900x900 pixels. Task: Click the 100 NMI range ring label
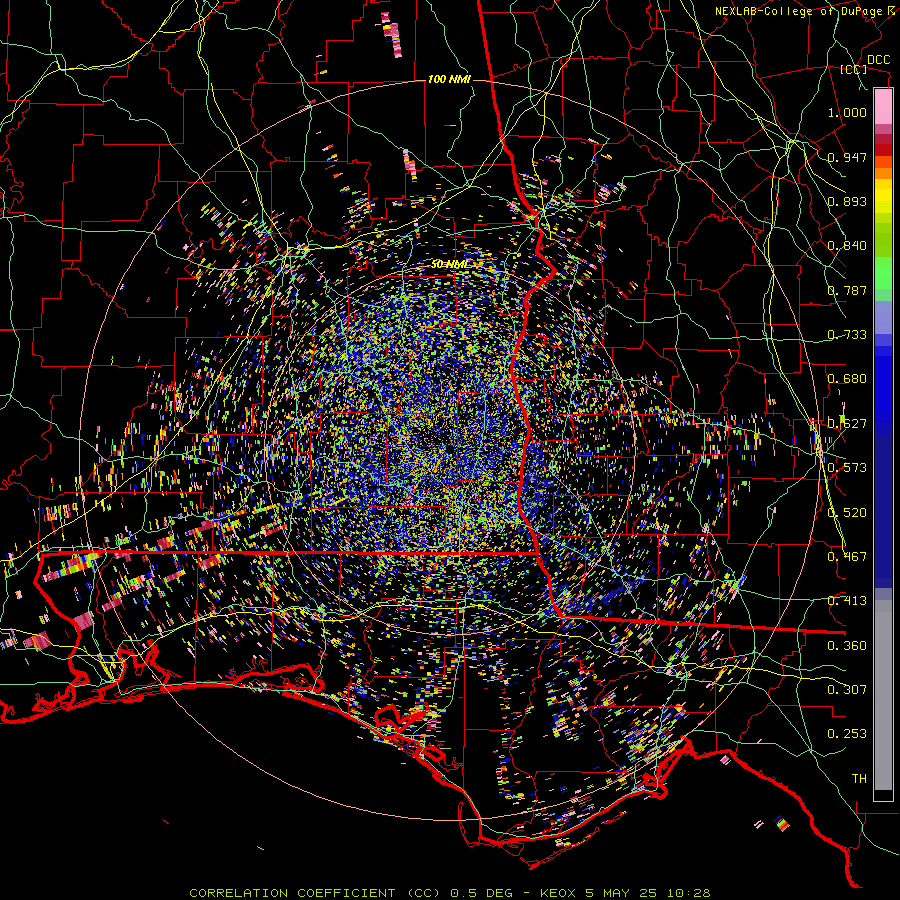[449, 79]
